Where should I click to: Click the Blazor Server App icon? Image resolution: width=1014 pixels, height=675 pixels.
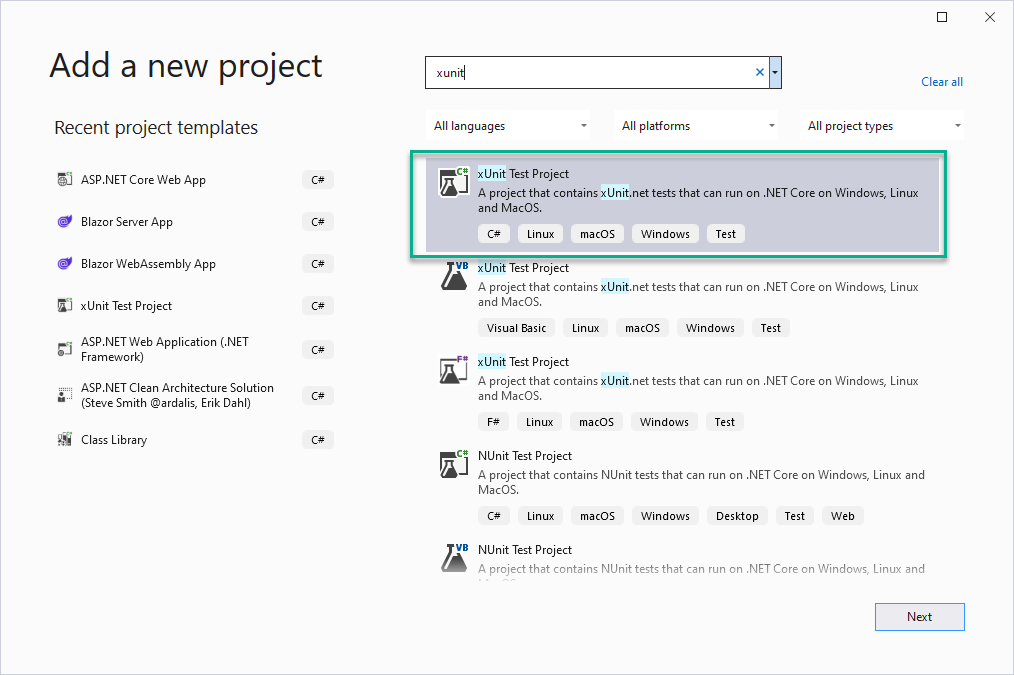point(66,221)
